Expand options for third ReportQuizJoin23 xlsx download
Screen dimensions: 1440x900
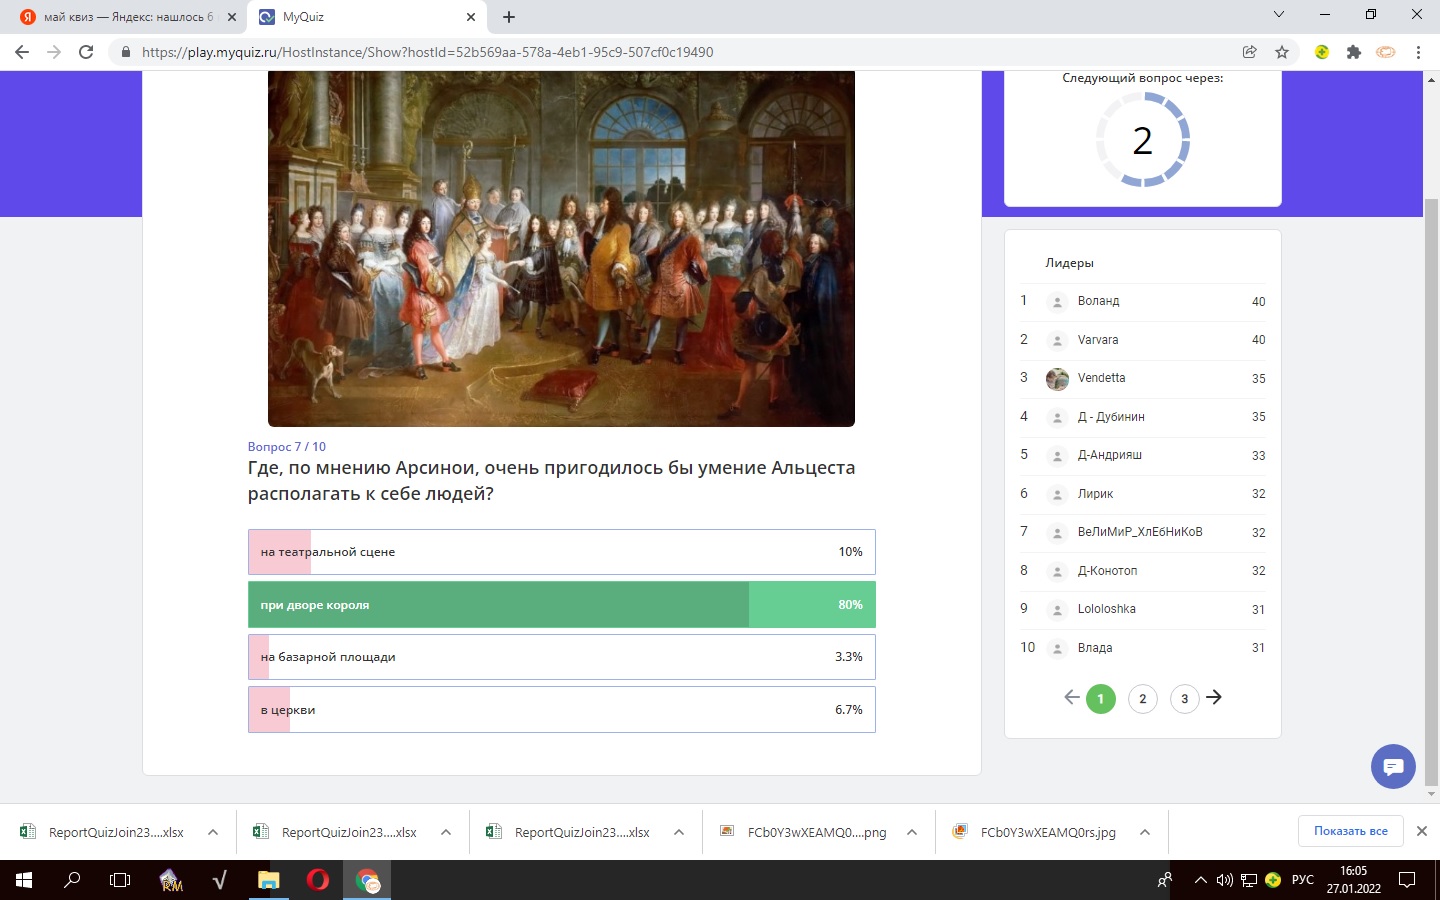pos(679,832)
